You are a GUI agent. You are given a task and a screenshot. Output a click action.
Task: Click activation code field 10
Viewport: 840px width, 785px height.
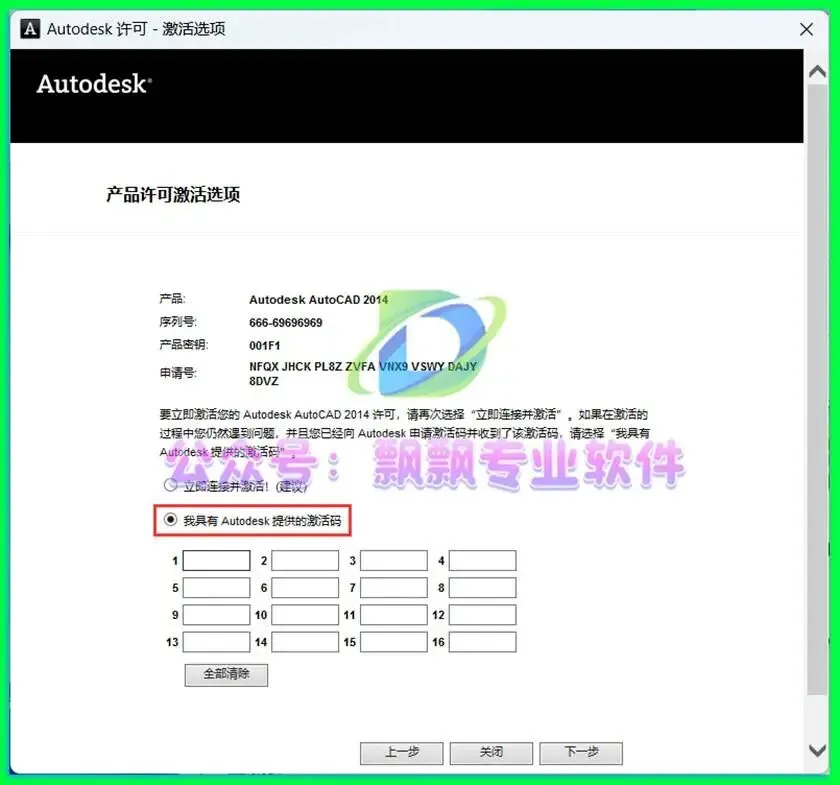[305, 615]
